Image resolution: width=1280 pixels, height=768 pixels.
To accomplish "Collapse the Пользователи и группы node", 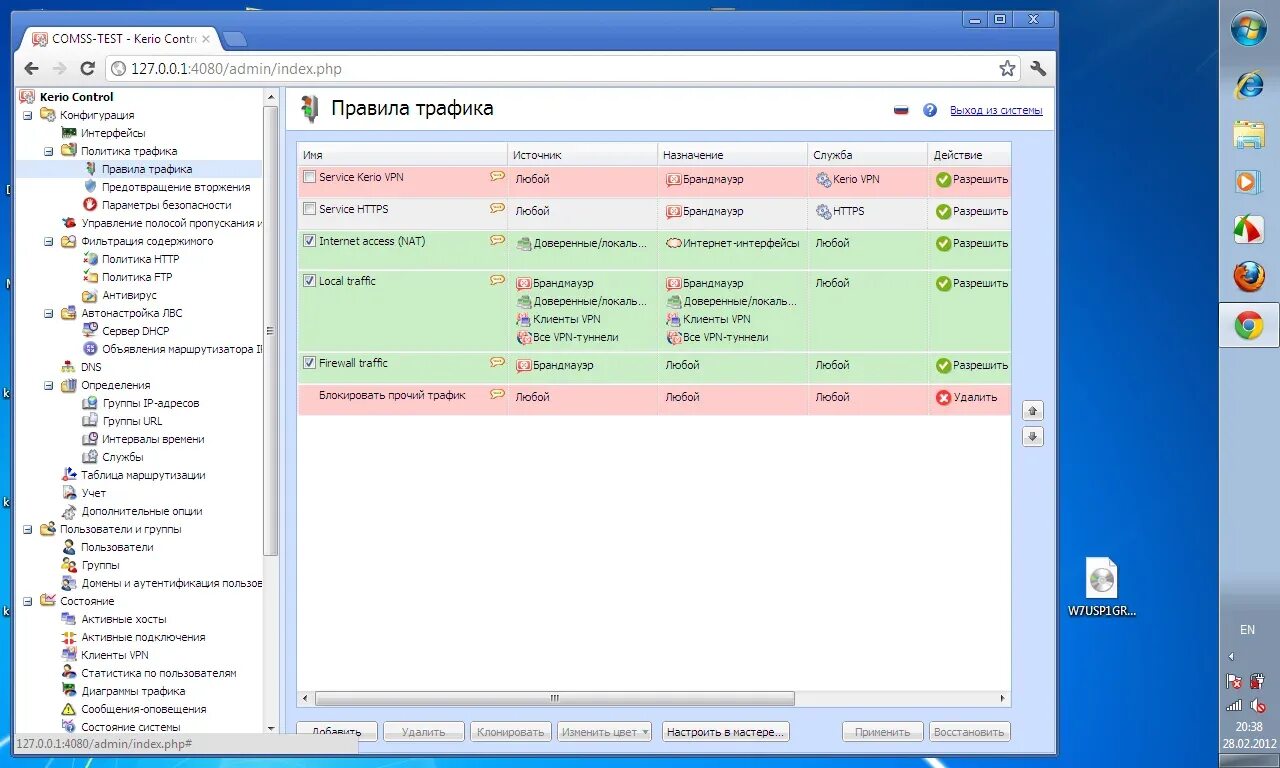I will click(28, 529).
